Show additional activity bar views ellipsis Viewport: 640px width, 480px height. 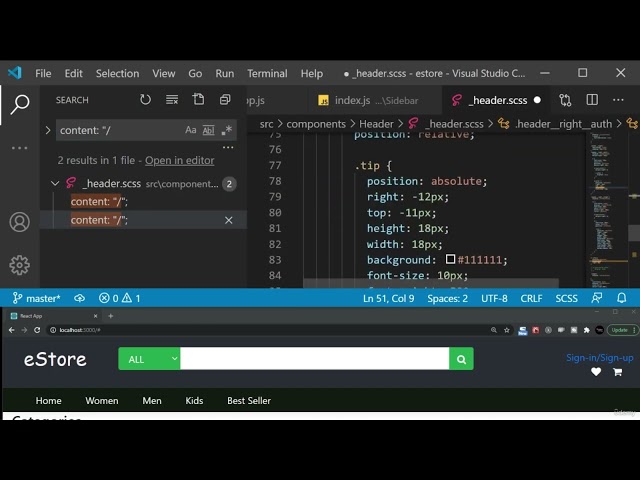(20, 148)
